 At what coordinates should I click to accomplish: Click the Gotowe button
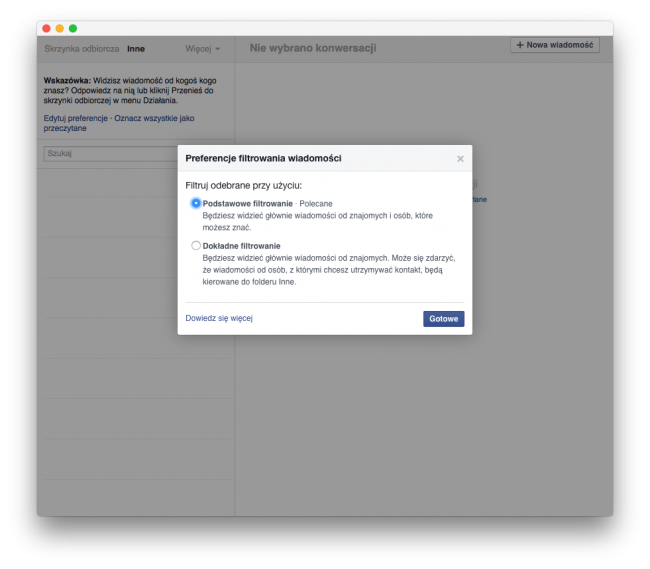pos(444,319)
